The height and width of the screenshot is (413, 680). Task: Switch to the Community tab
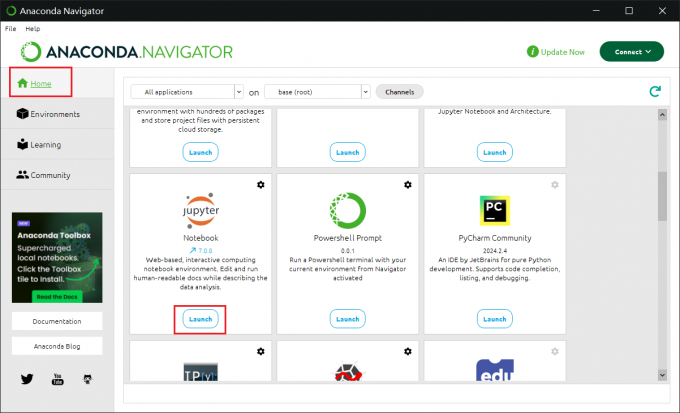pyautogui.click(x=57, y=175)
